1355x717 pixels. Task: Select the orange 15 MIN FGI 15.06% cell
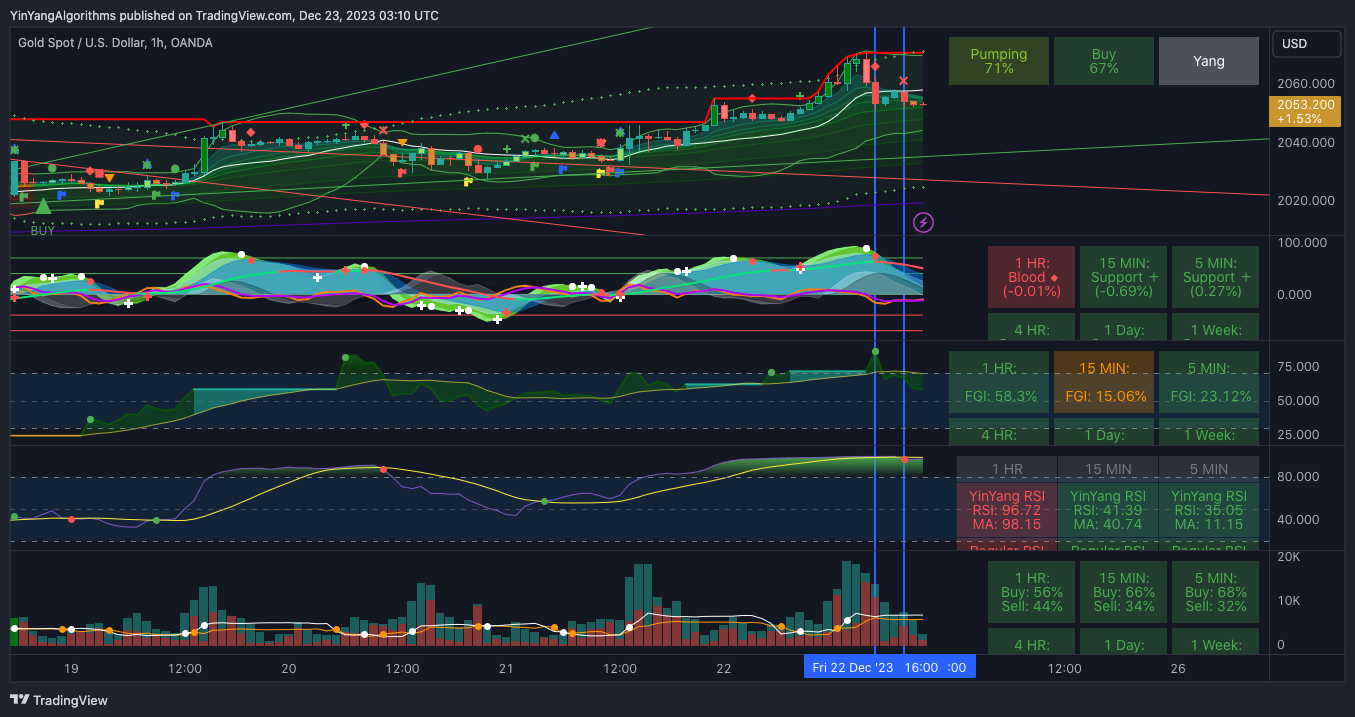coord(1104,382)
